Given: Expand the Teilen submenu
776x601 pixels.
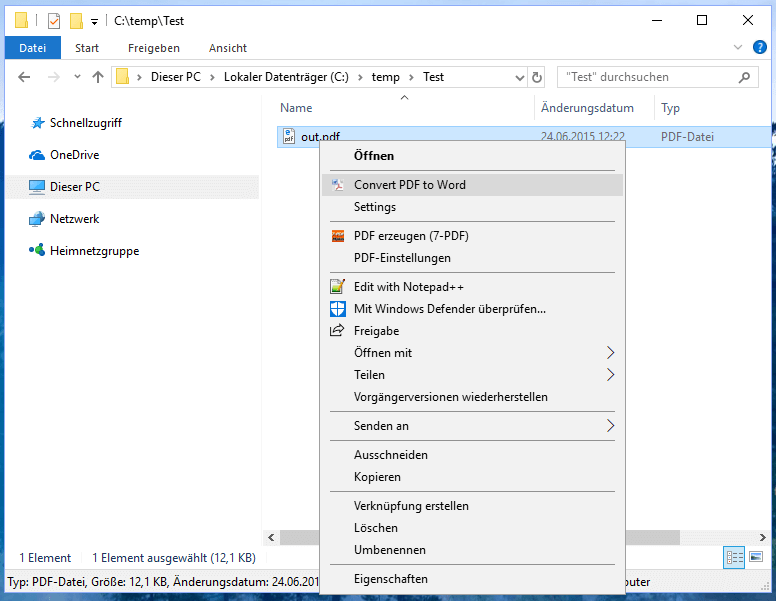Looking at the screenshot, I should tap(610, 375).
